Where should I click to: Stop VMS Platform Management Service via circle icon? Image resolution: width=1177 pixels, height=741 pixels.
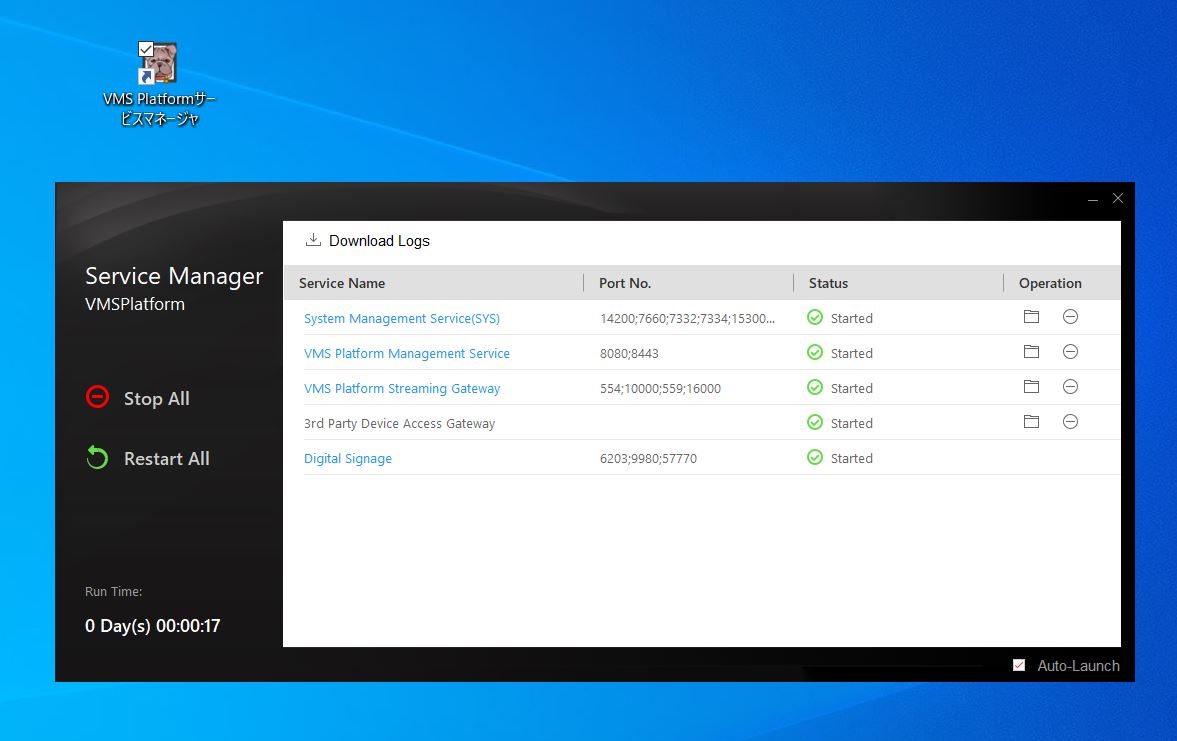[1070, 351]
